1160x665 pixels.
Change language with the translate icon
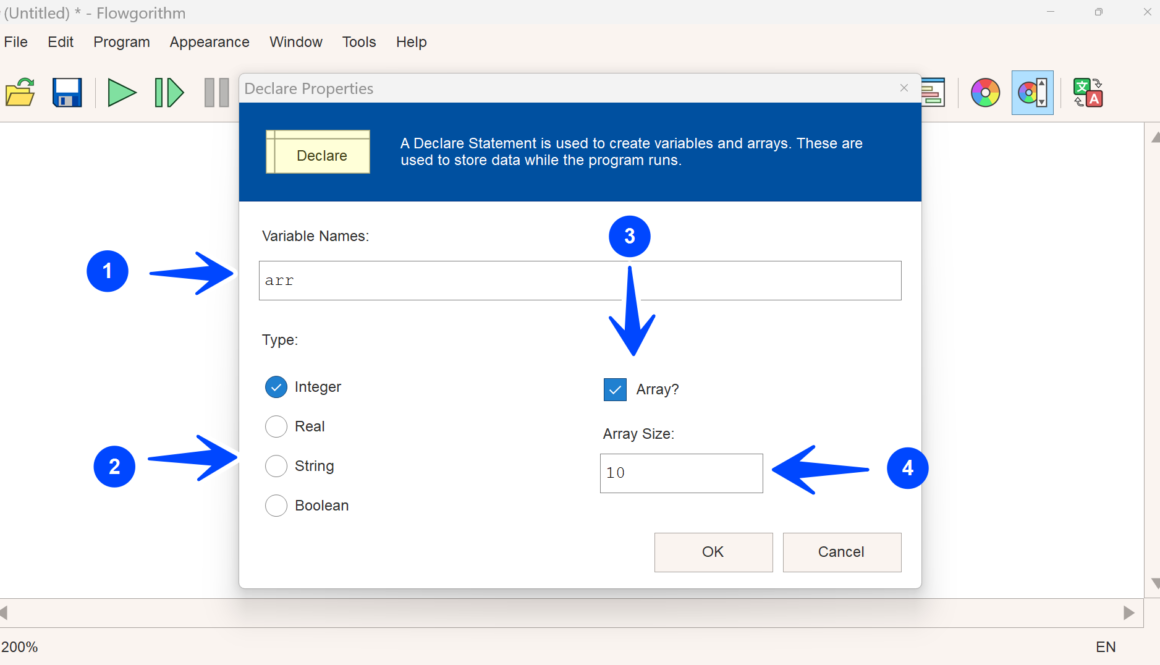pyautogui.click(x=1088, y=93)
